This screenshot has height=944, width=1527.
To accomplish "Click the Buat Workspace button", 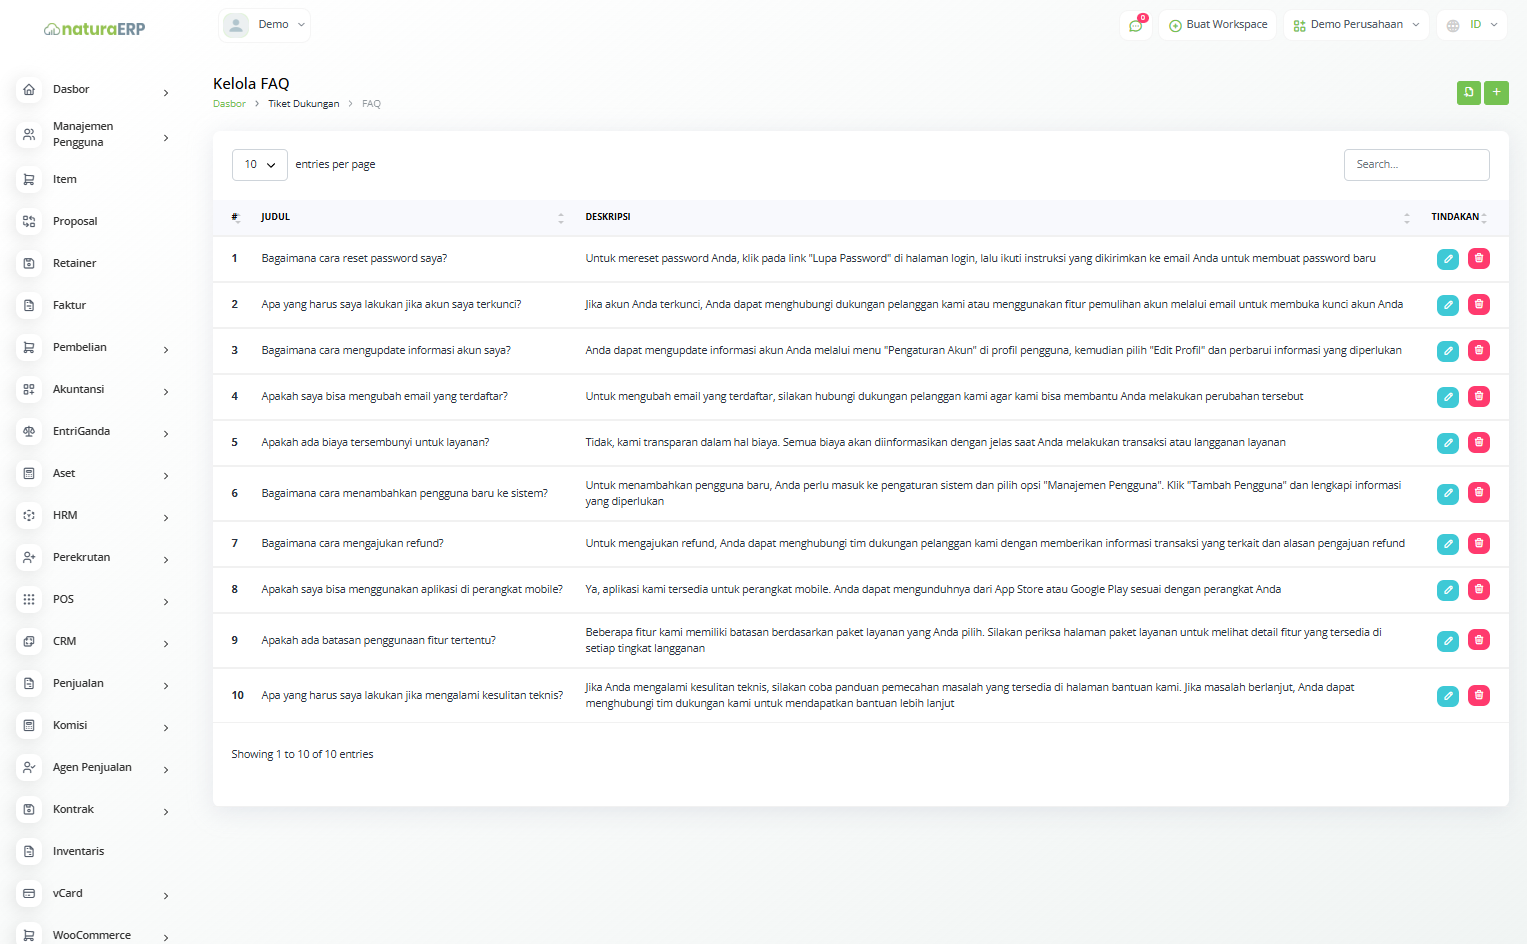I will pyautogui.click(x=1217, y=25).
